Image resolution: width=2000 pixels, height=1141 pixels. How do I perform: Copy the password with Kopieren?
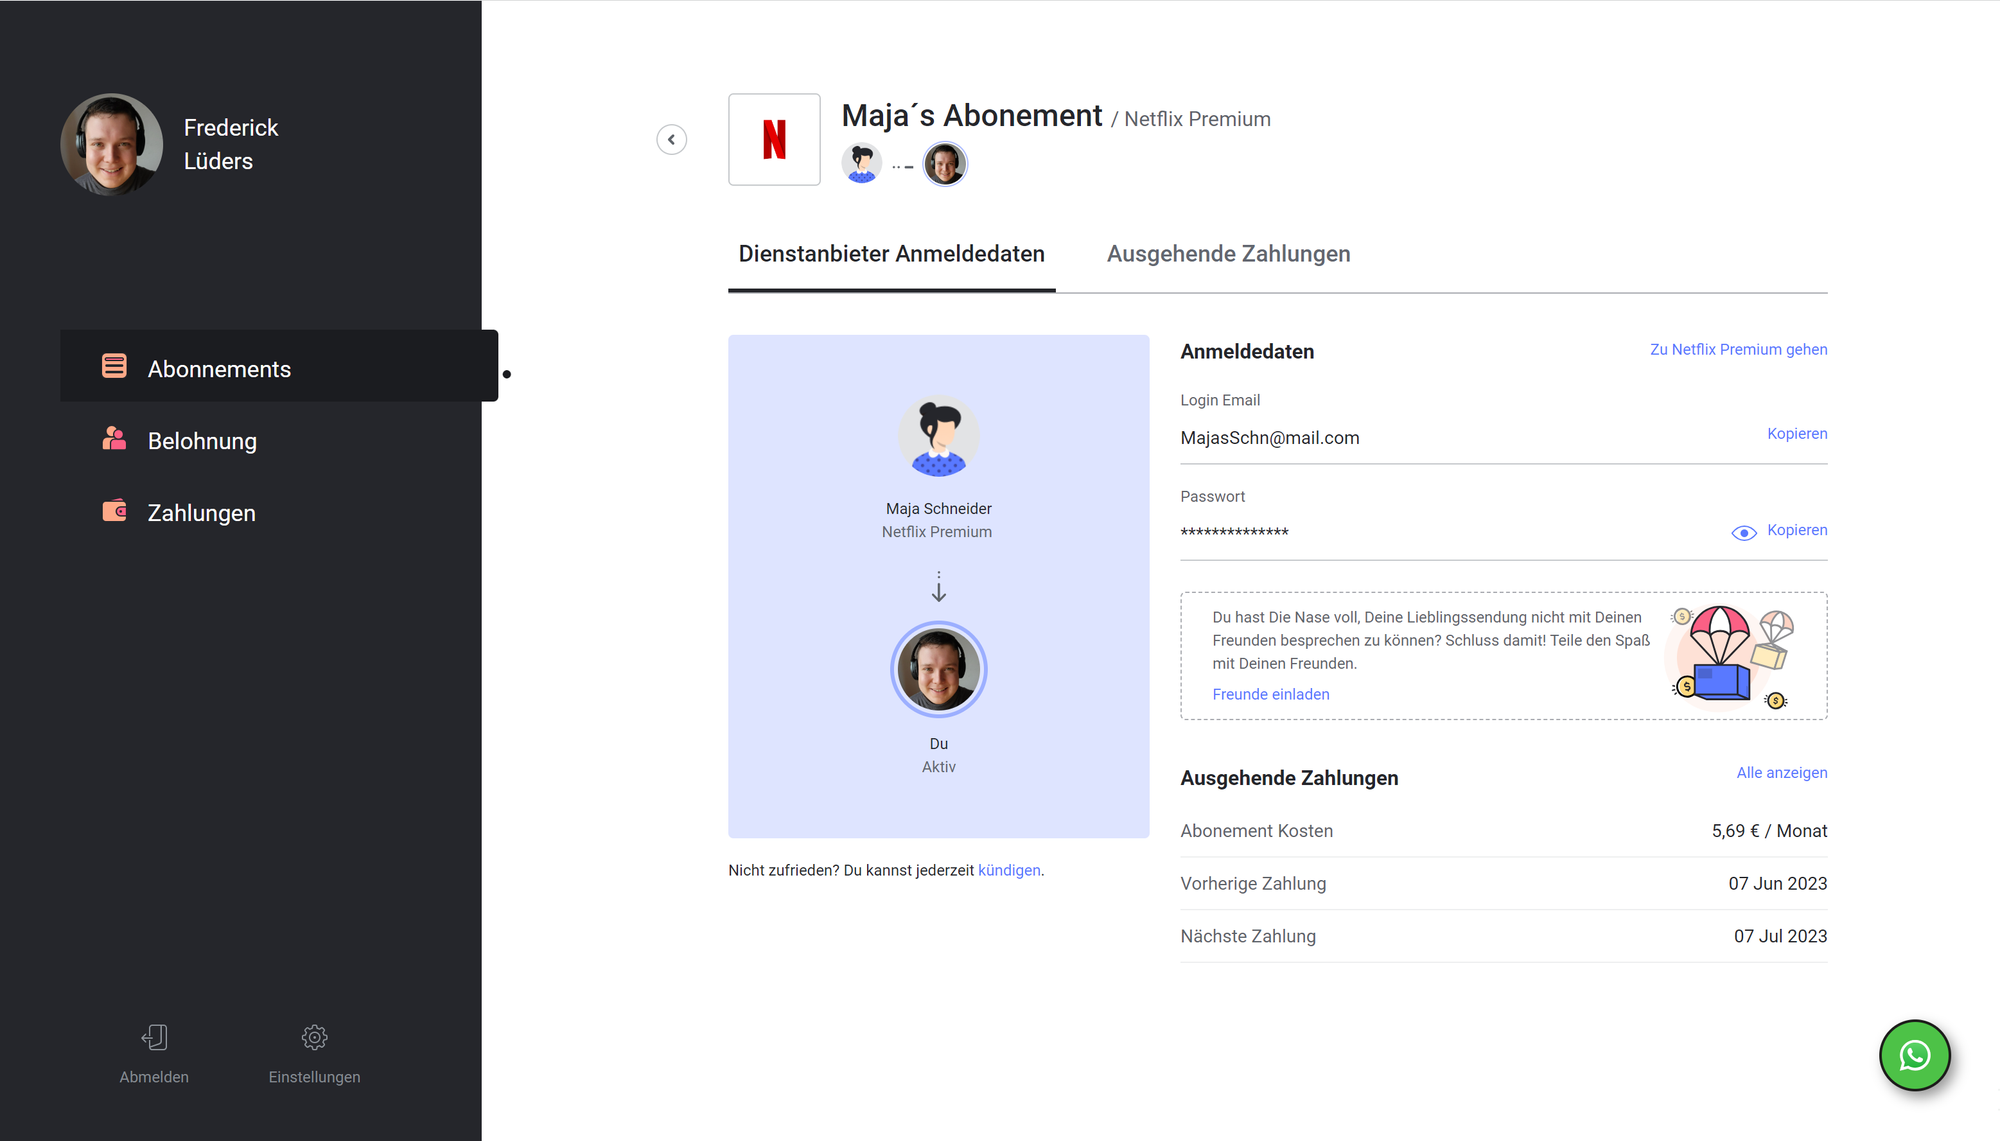coord(1797,530)
